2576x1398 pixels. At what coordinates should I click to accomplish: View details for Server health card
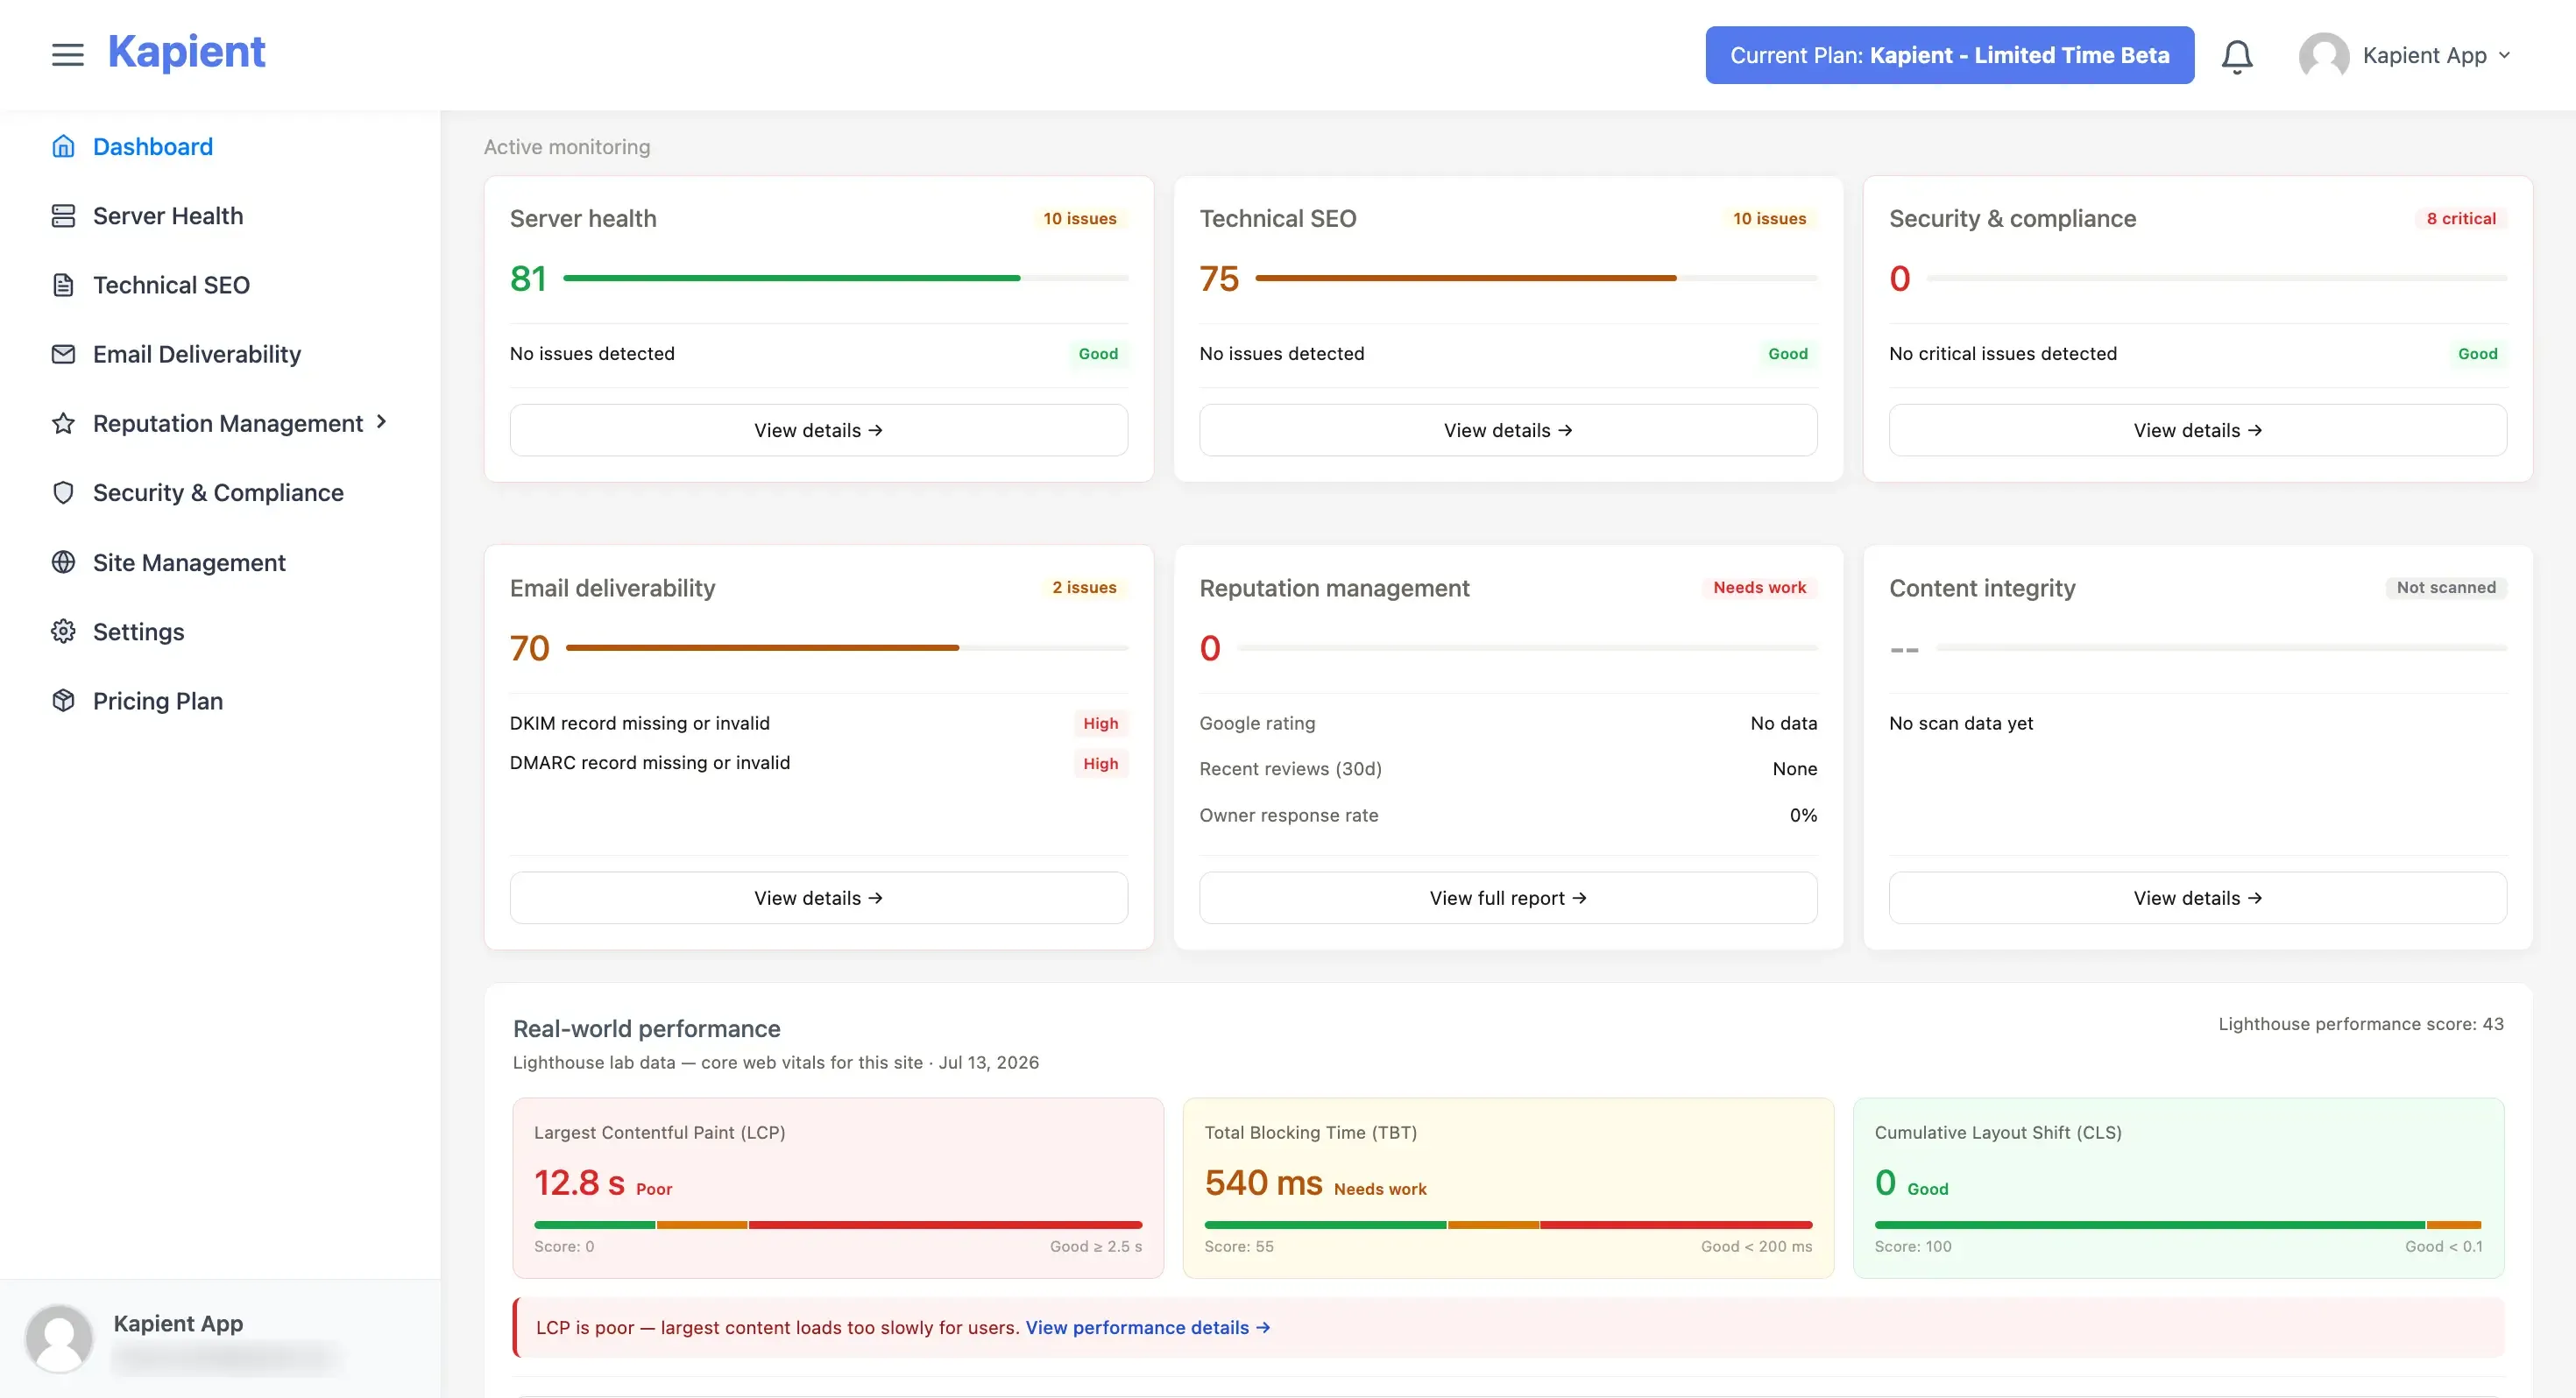tap(819, 430)
